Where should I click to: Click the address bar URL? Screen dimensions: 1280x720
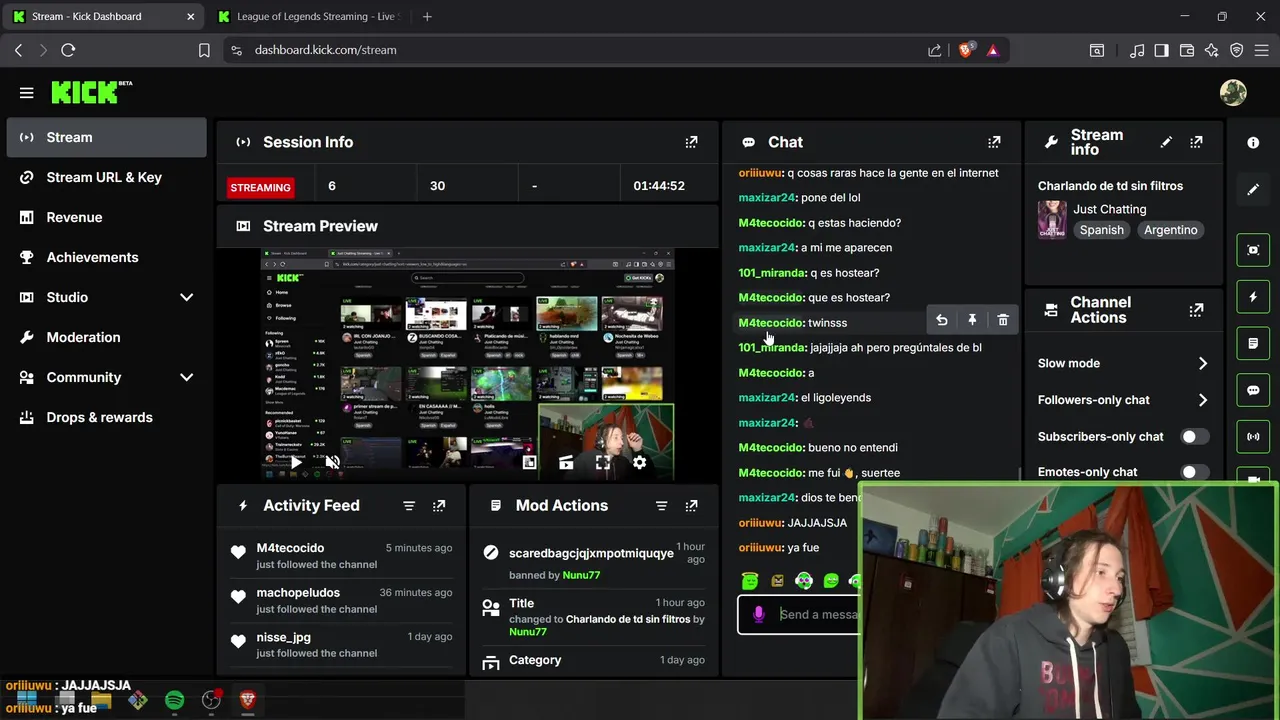[x=325, y=50]
